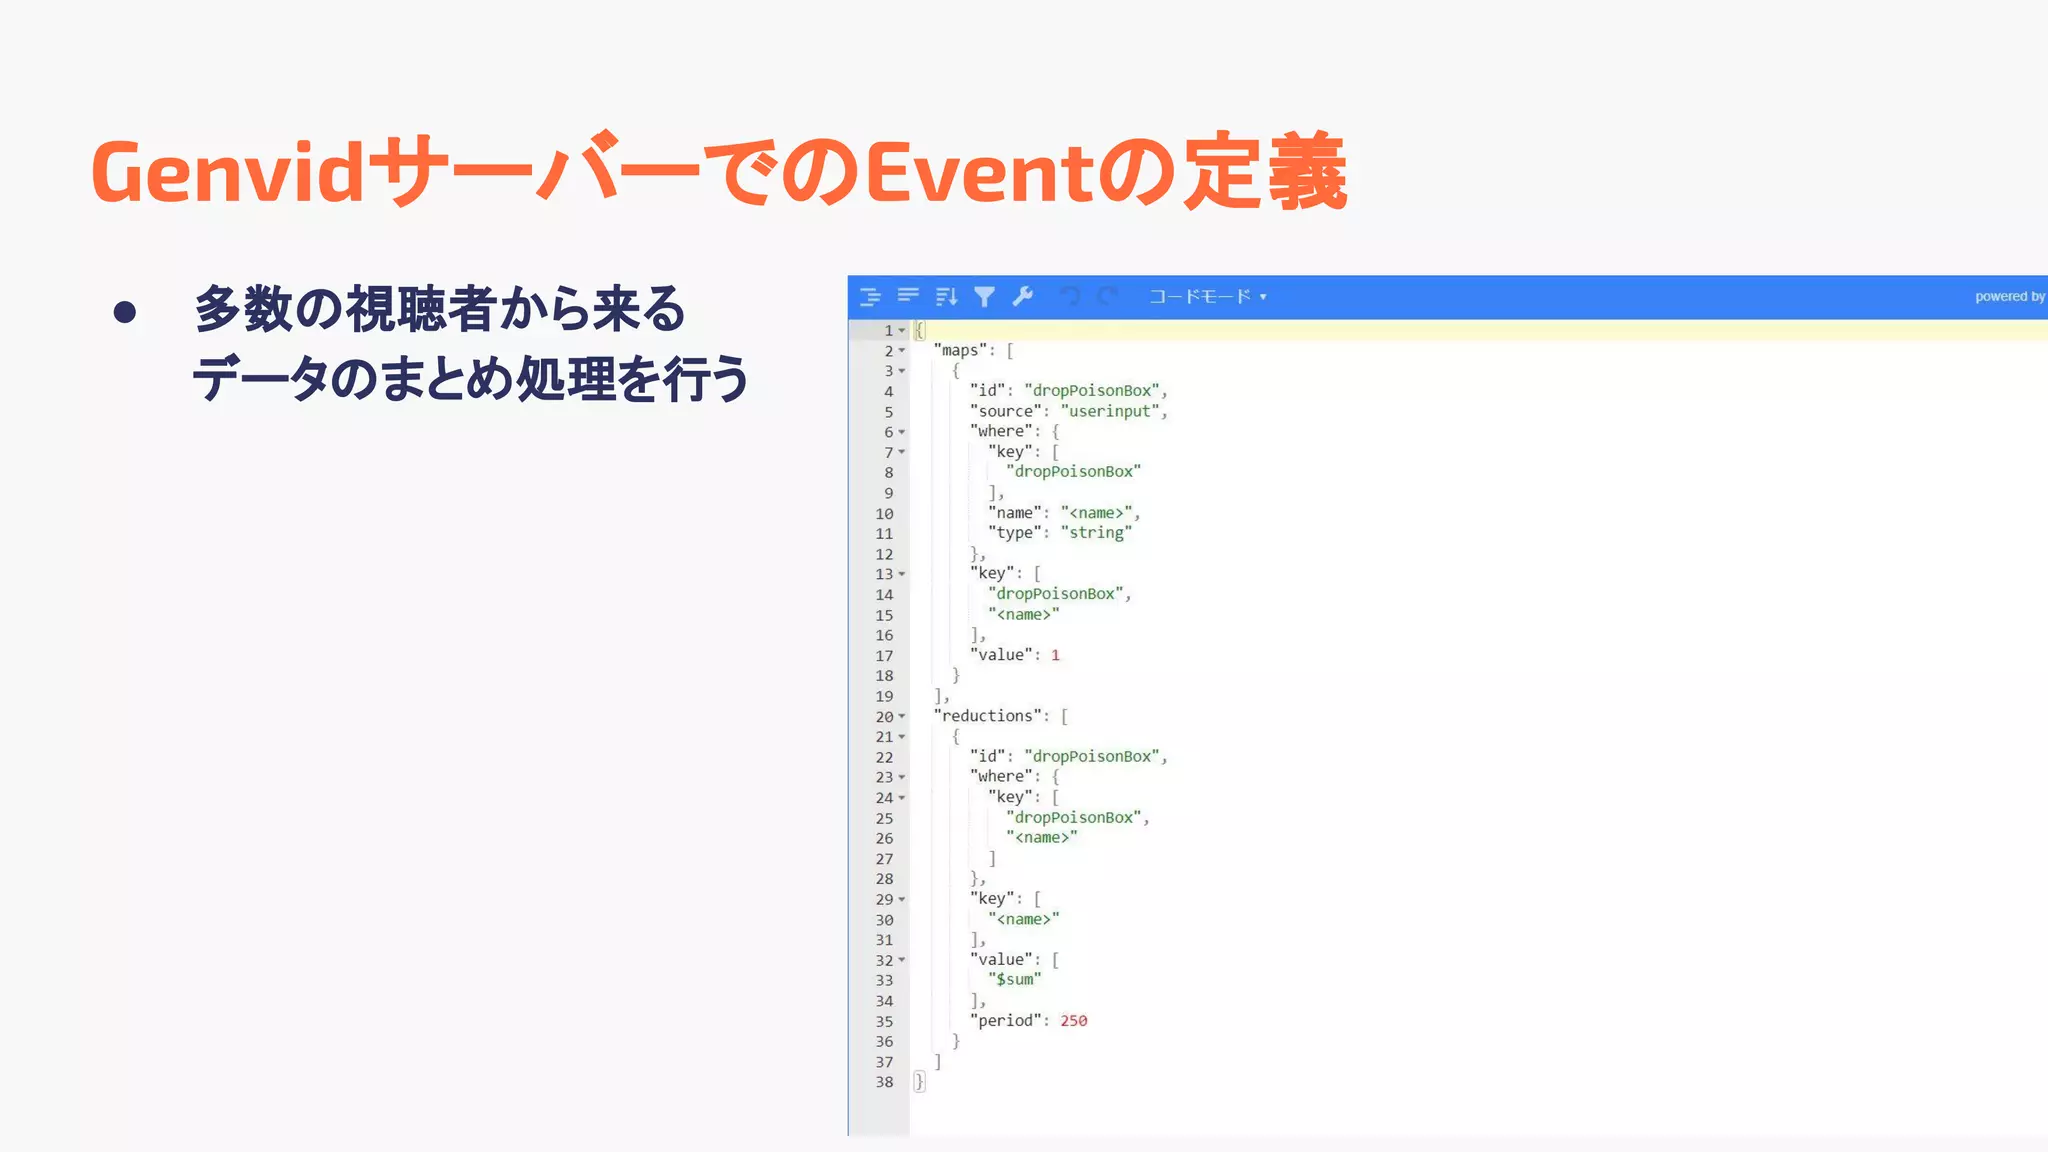The width and height of the screenshot is (2048, 1152).
Task: Click the redo arrow icon
Action: pyautogui.click(x=1108, y=296)
